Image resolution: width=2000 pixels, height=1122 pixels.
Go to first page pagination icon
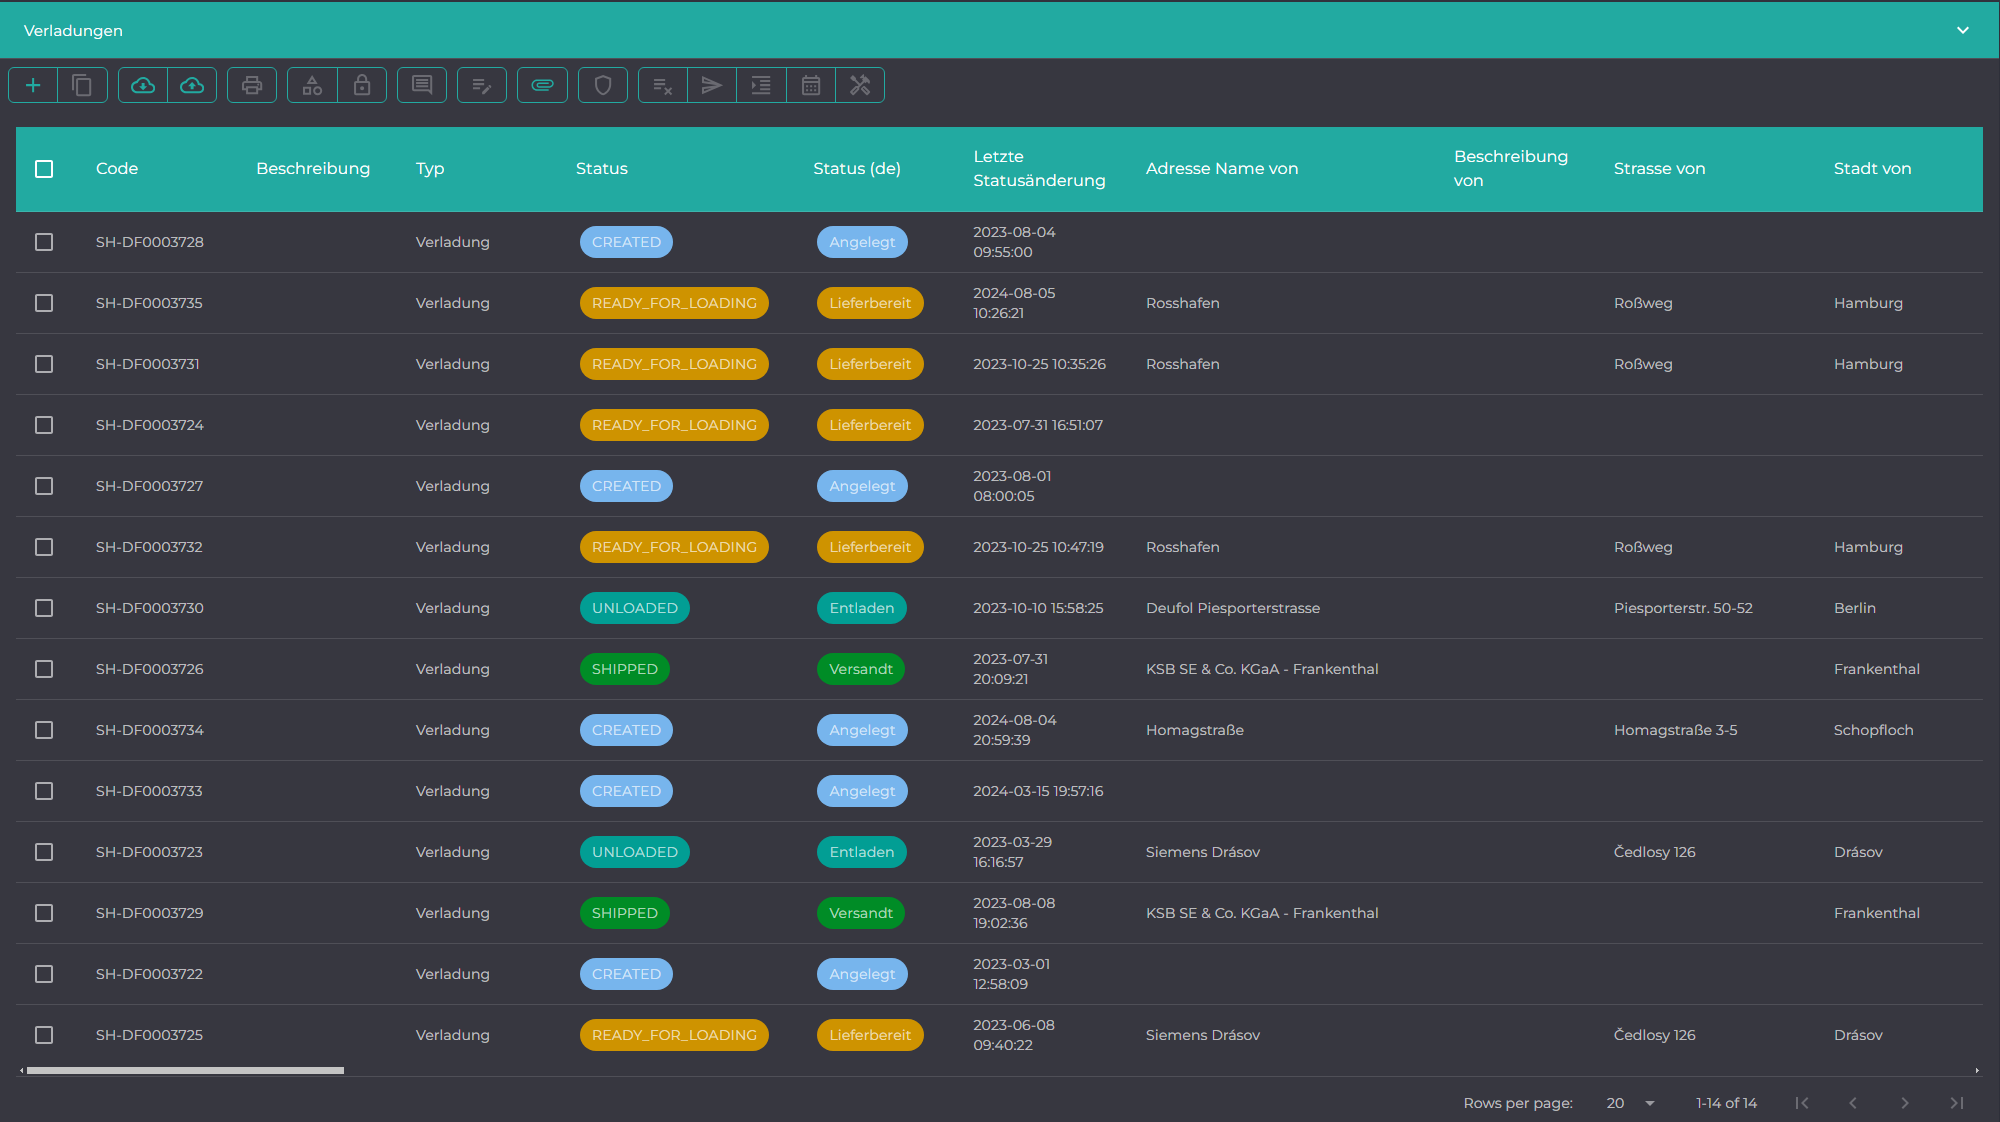pyautogui.click(x=1802, y=1103)
